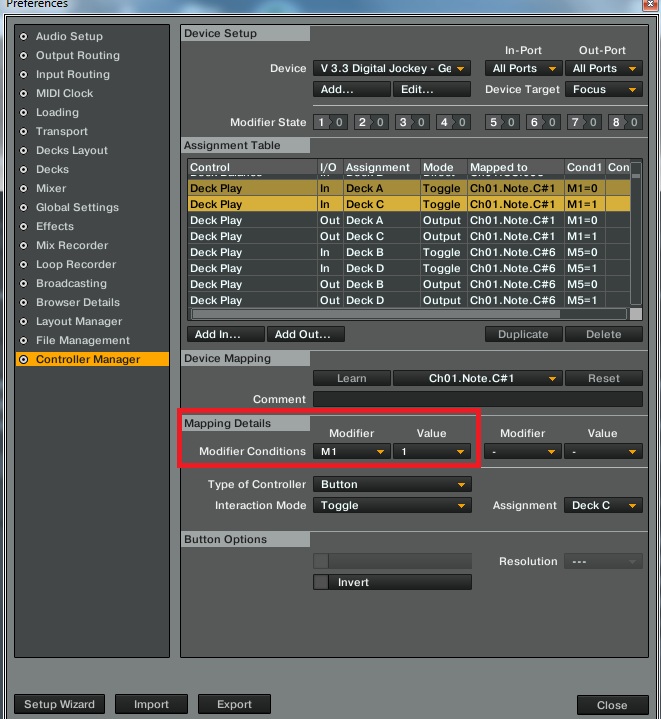This screenshot has height=719, width=661.
Task: Select Deck Play Out Deck D row
Action: point(409,300)
